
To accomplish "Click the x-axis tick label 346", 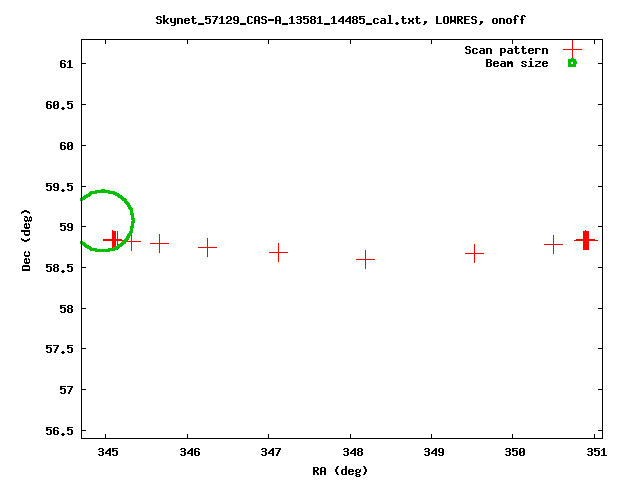I will [x=190, y=452].
